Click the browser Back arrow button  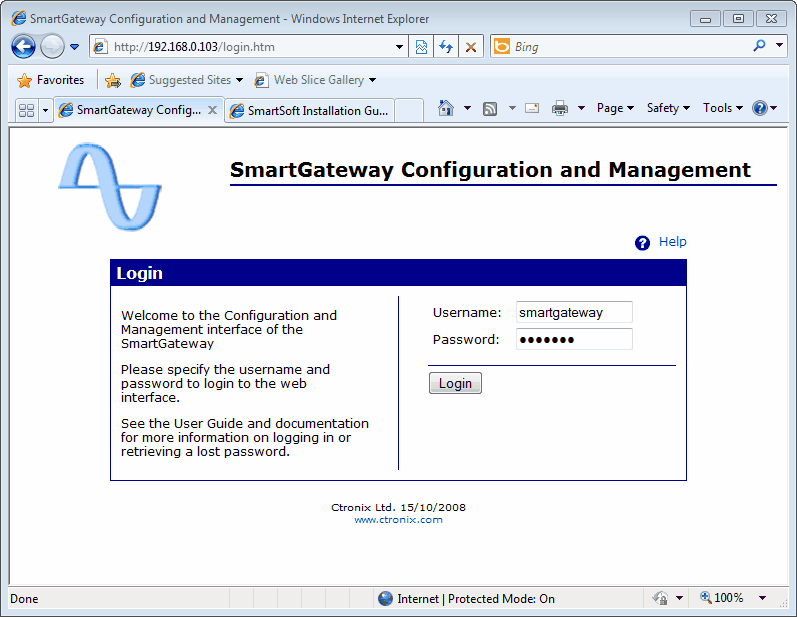pos(23,47)
